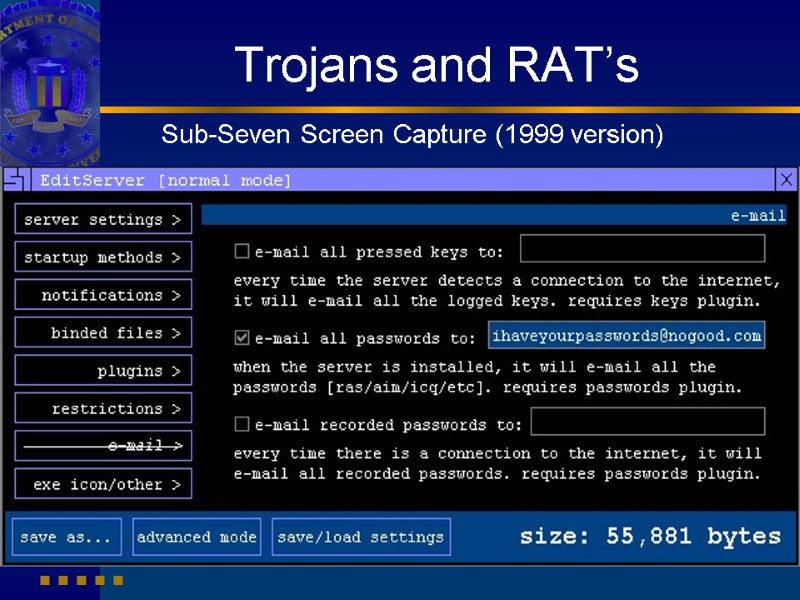Click "requires keys plugin" description text
The width and height of the screenshot is (800, 600).
coord(664,301)
